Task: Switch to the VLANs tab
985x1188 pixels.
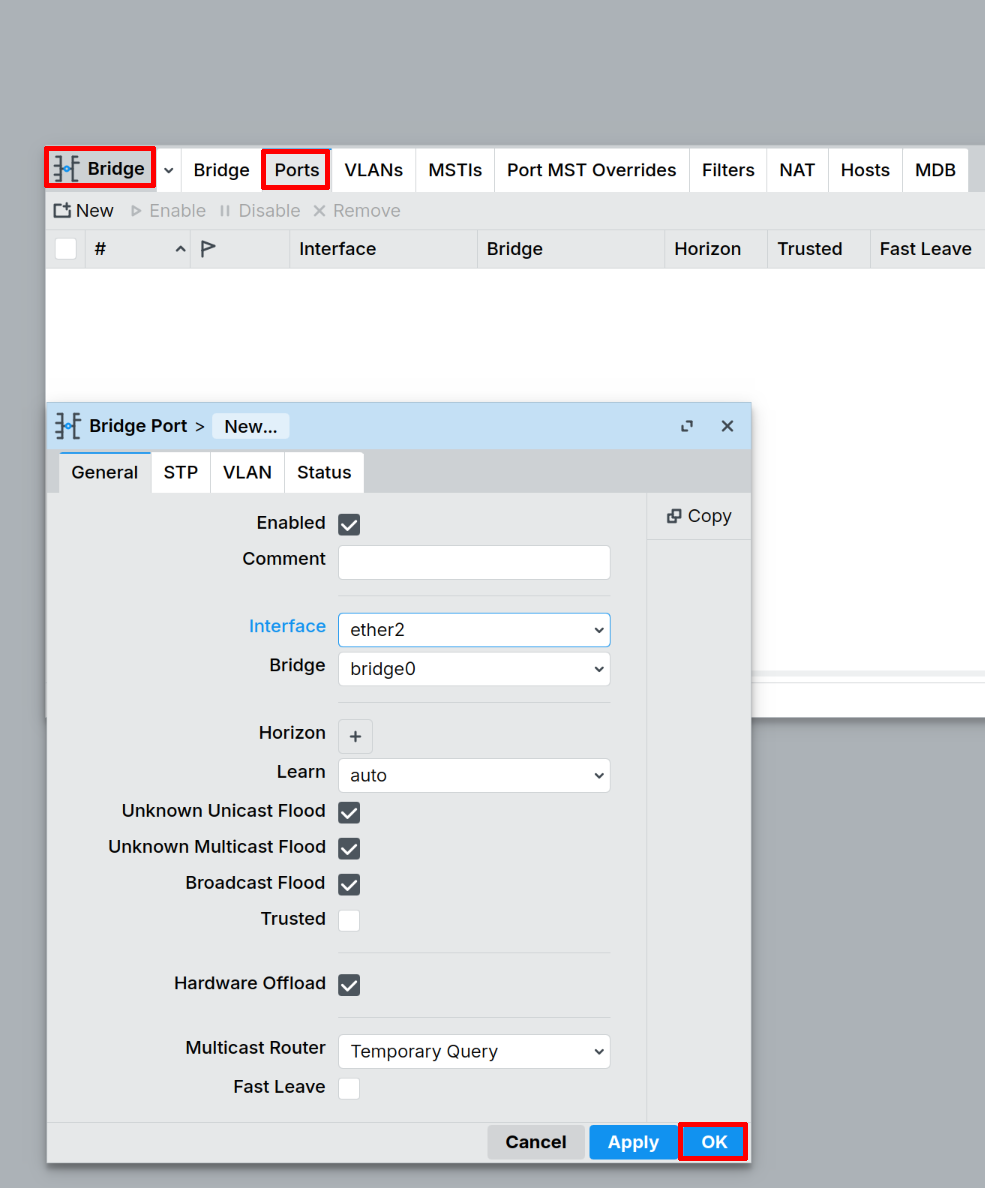Action: tap(372, 170)
